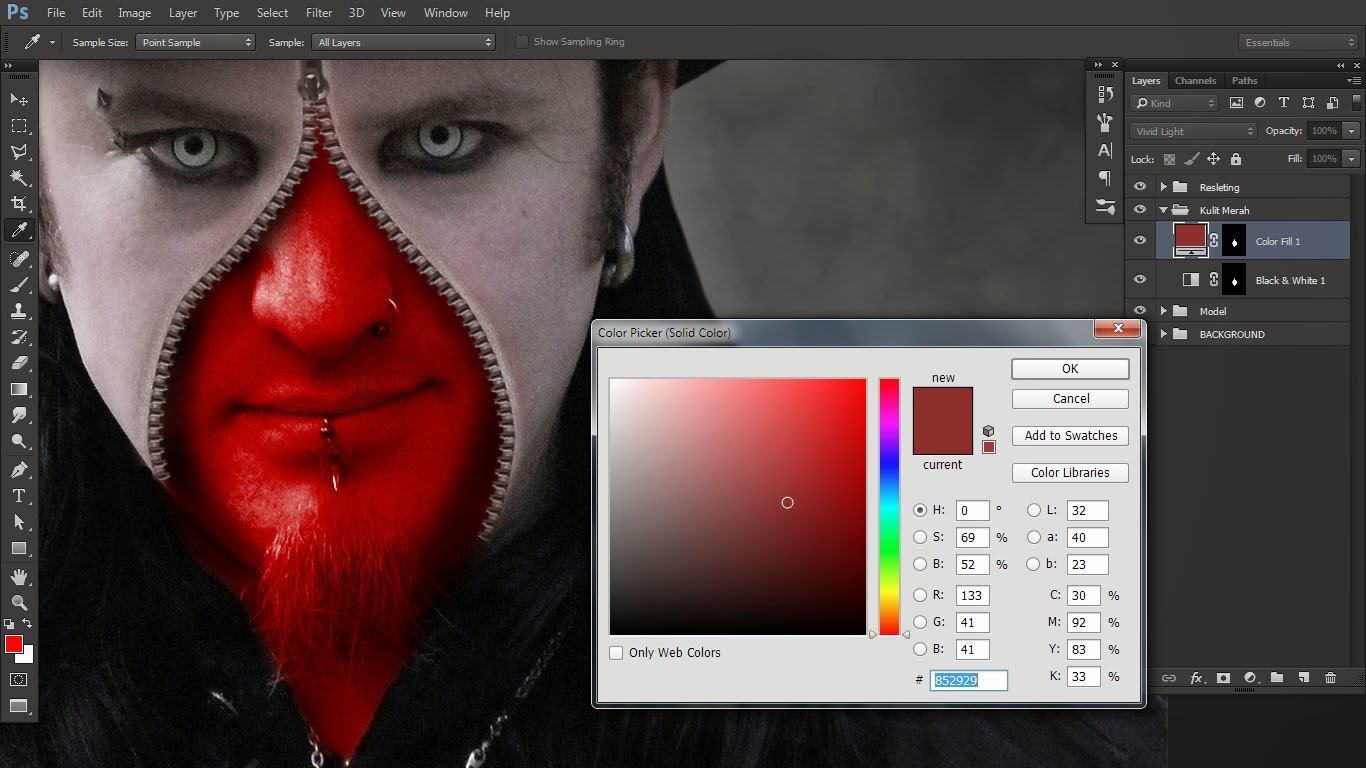Open the Sample Size dropdown
Screen dimensions: 1366x768
pyautogui.click(x=196, y=42)
